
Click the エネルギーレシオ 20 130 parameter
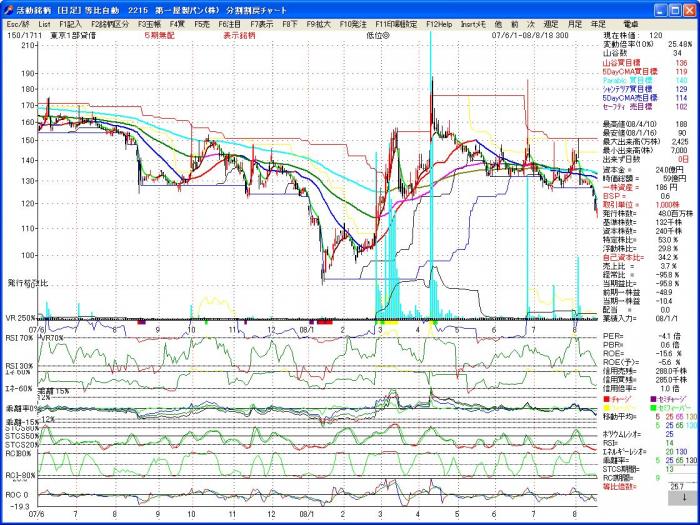pyautogui.click(x=645, y=452)
